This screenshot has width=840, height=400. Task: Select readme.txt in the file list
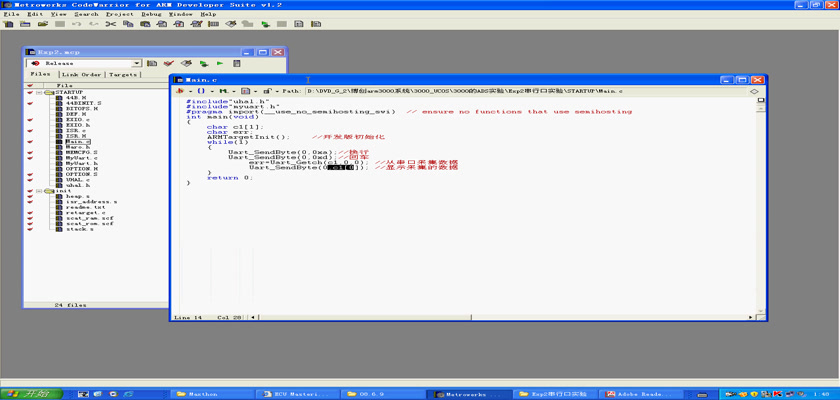[x=86, y=207]
